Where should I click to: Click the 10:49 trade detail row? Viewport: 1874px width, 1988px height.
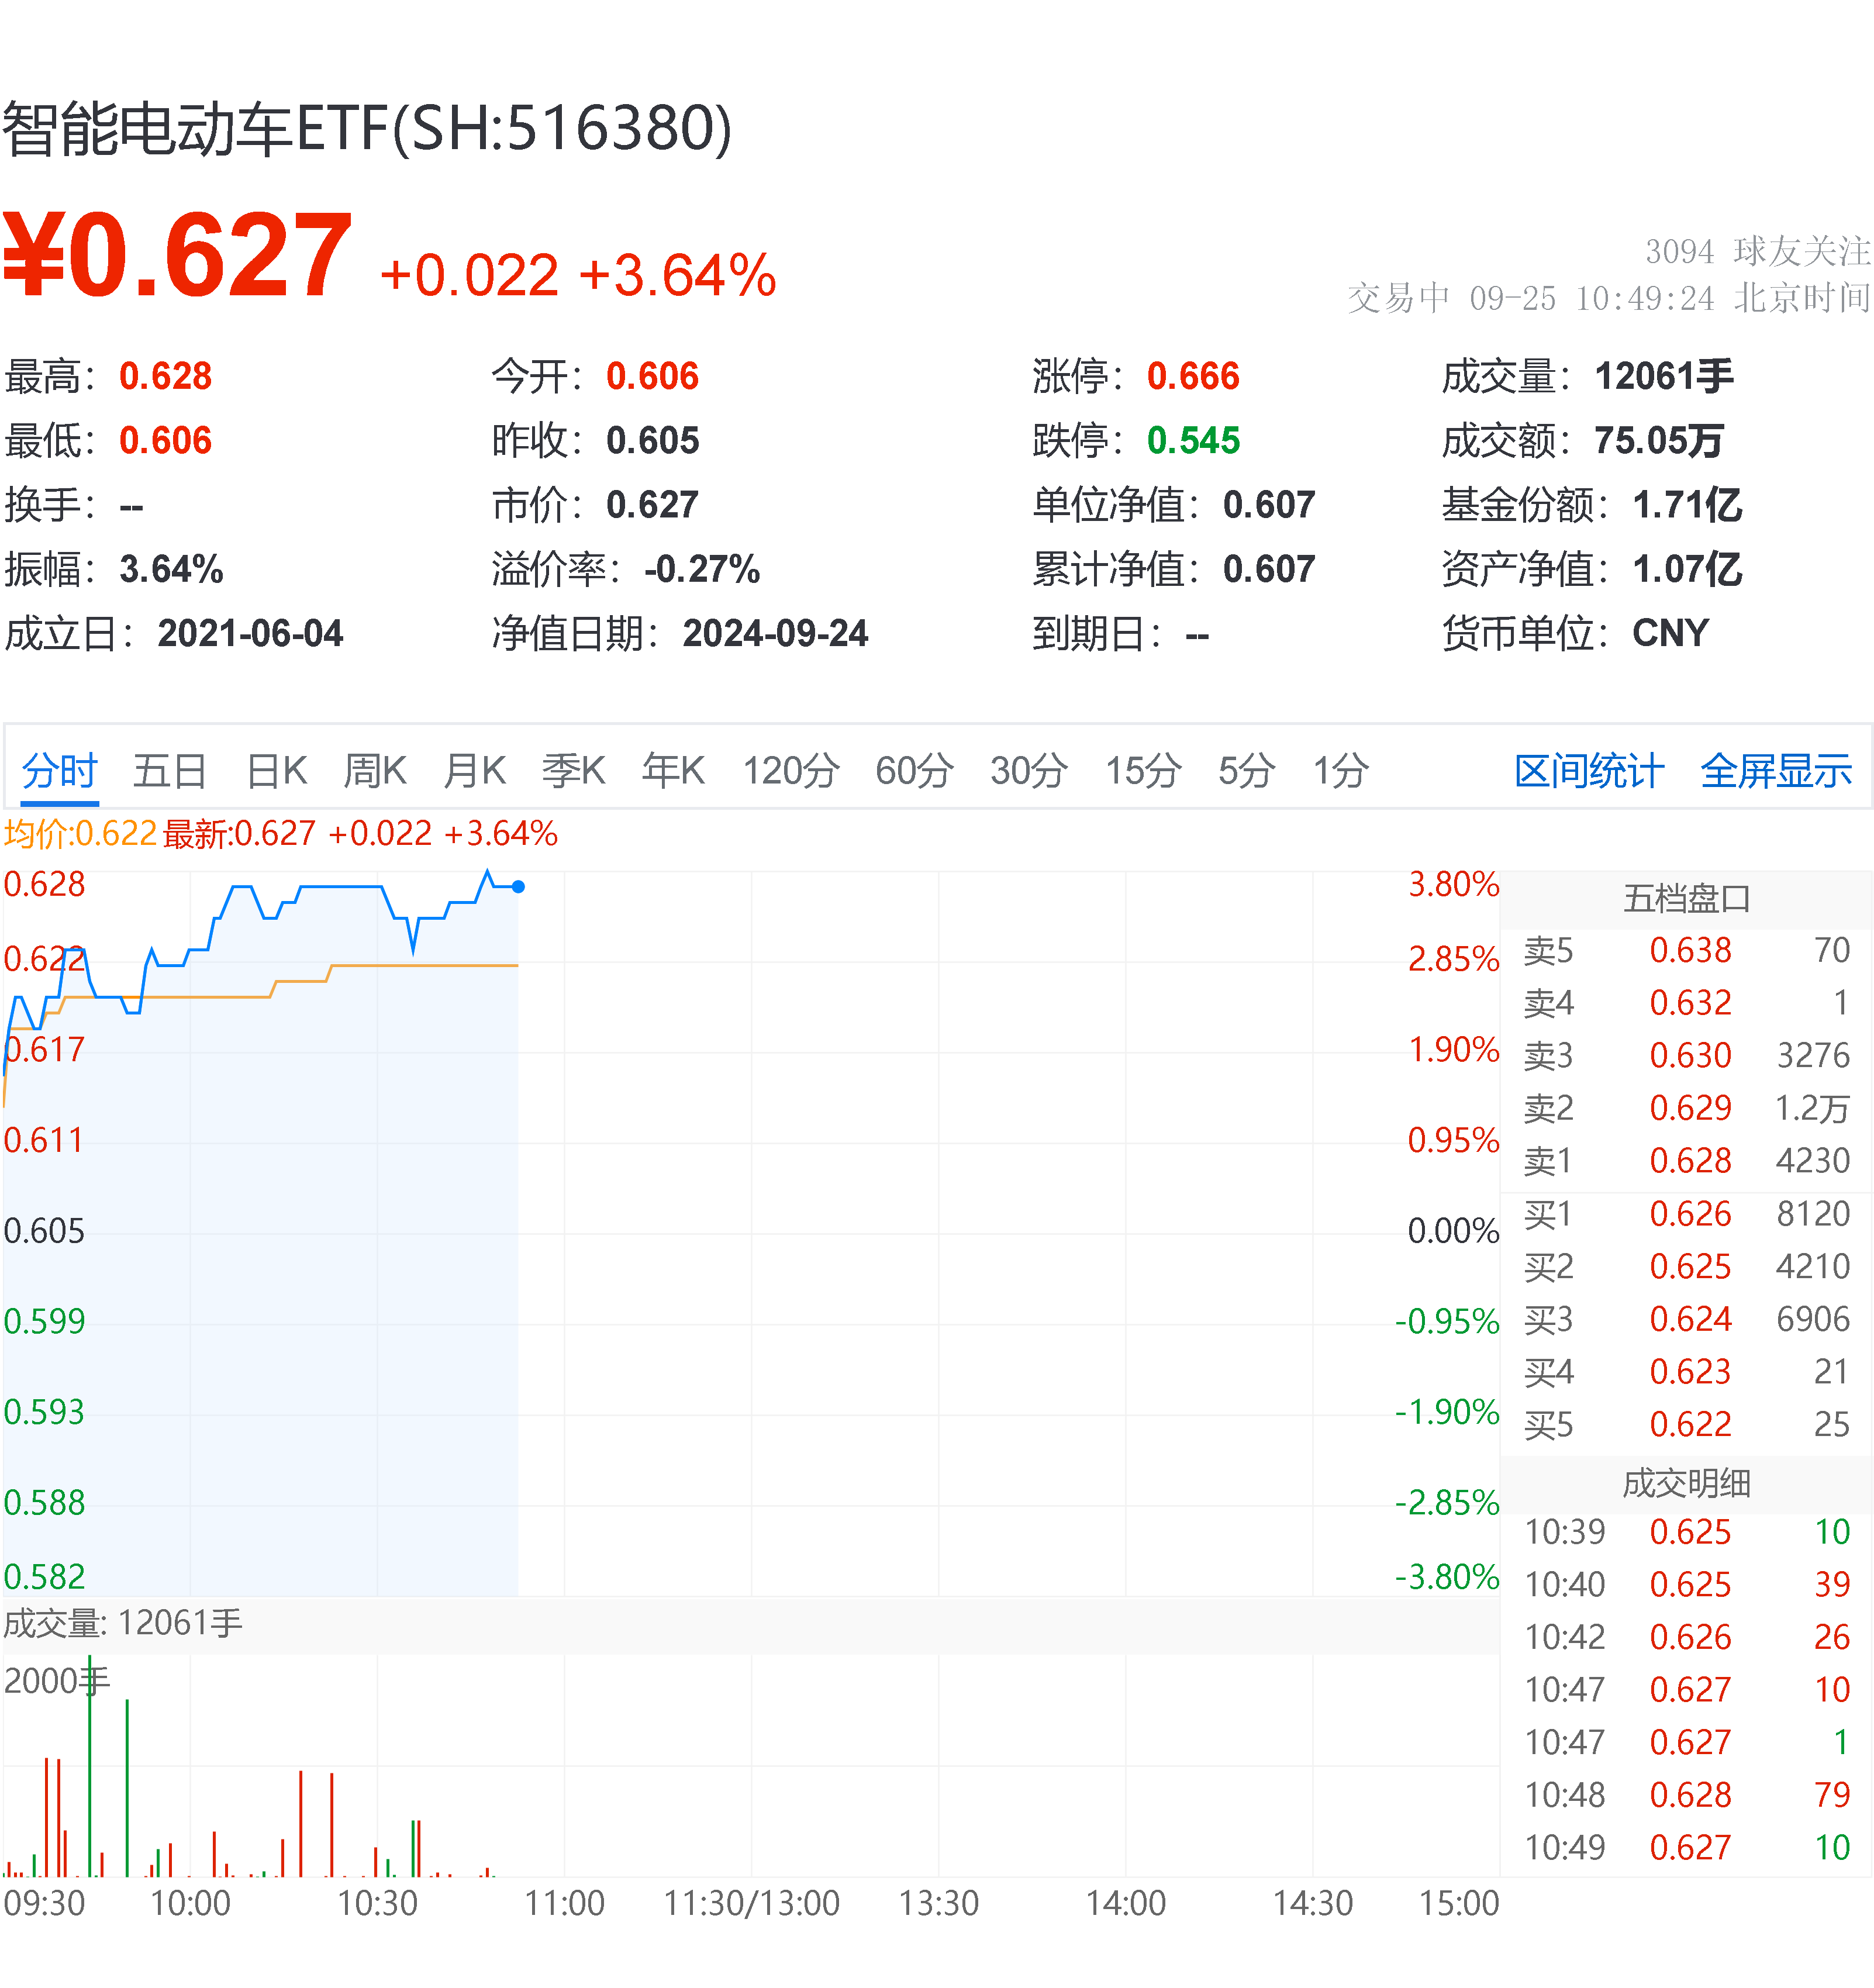tap(1686, 1848)
